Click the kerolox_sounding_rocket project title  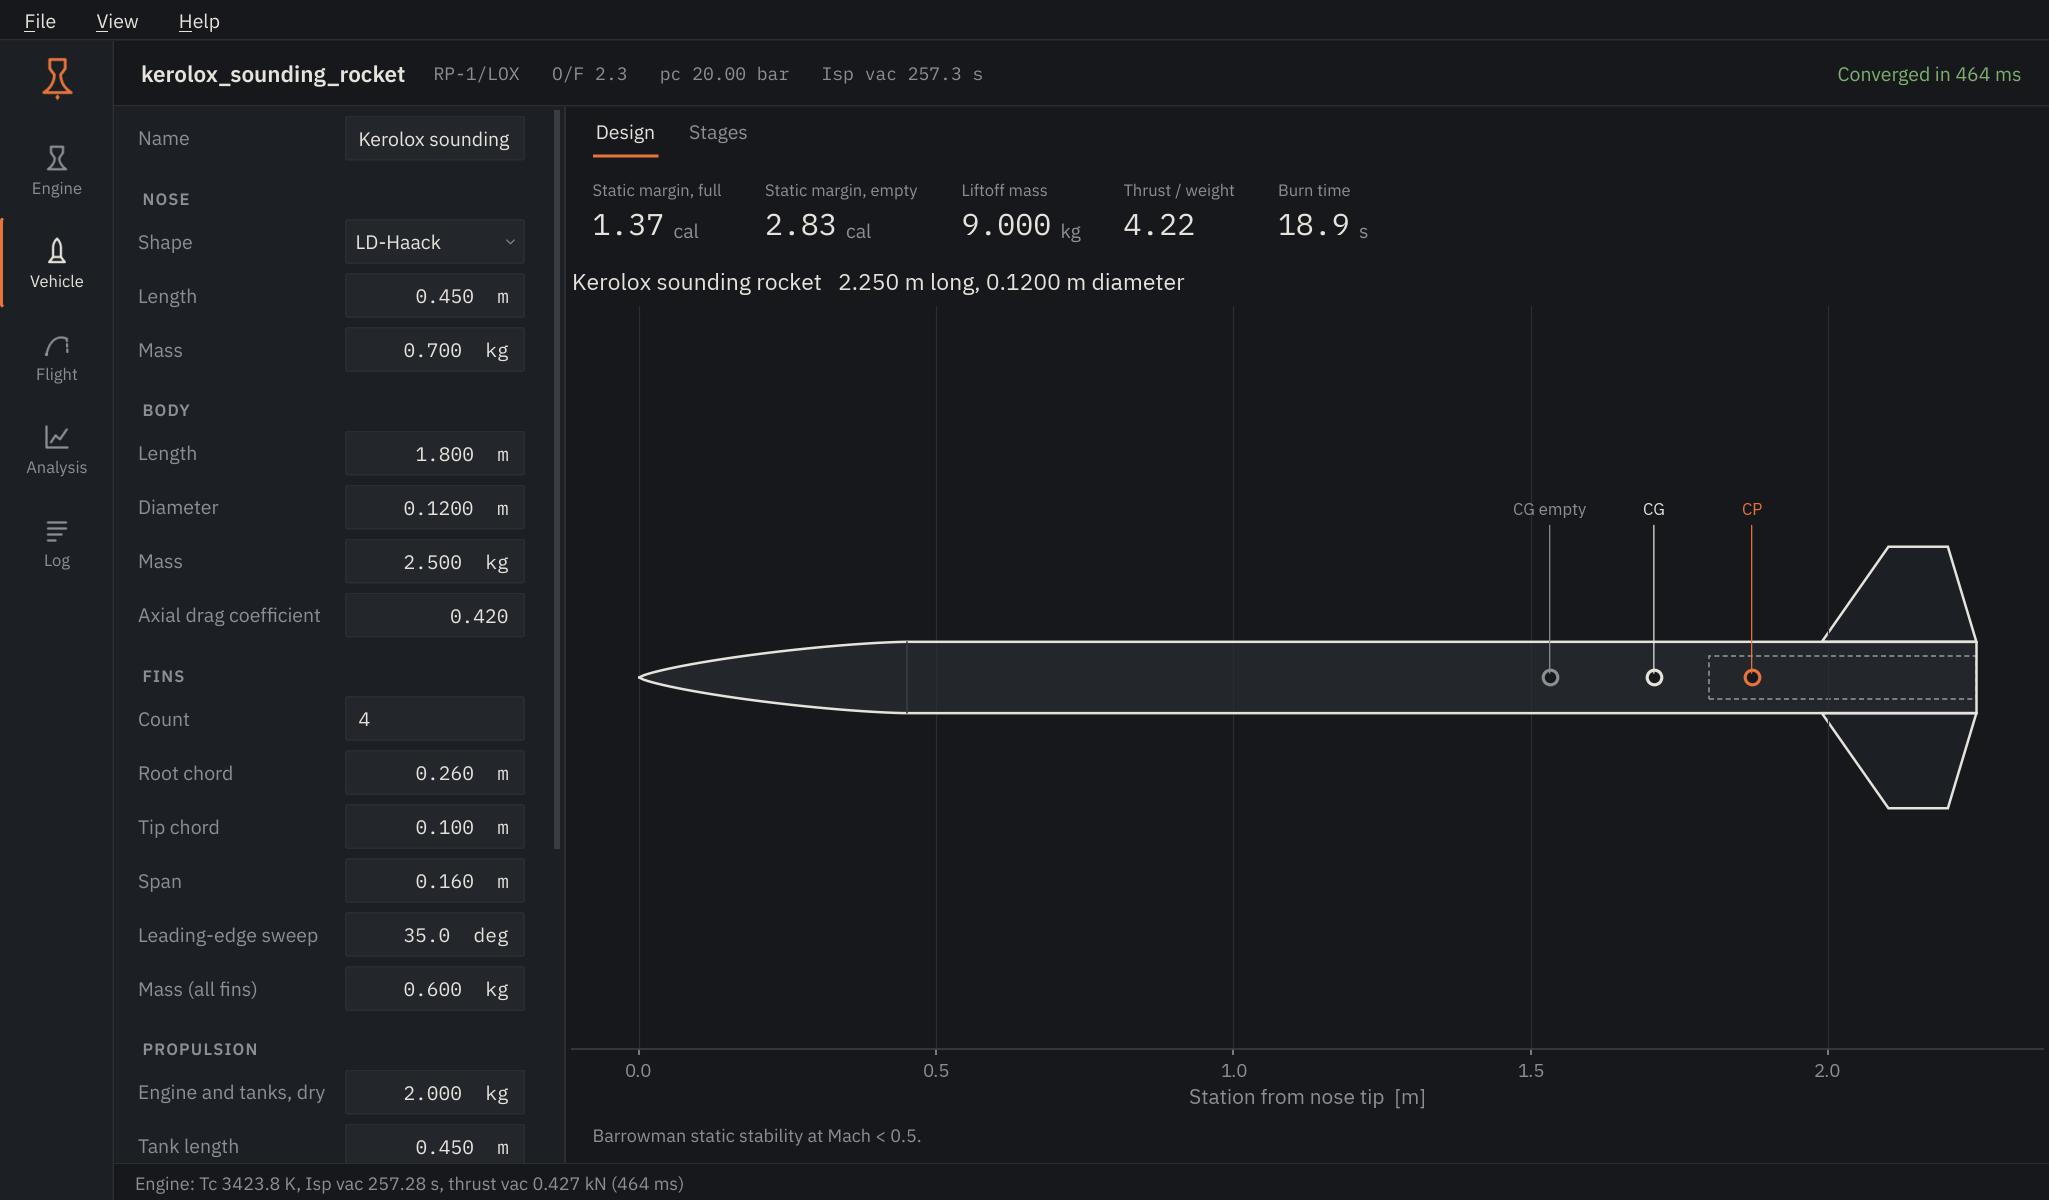point(273,74)
